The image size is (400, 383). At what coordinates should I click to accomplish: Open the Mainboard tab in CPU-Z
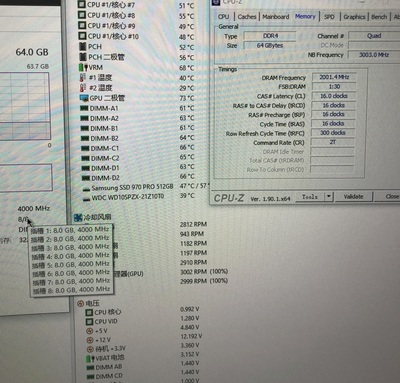[x=276, y=16]
